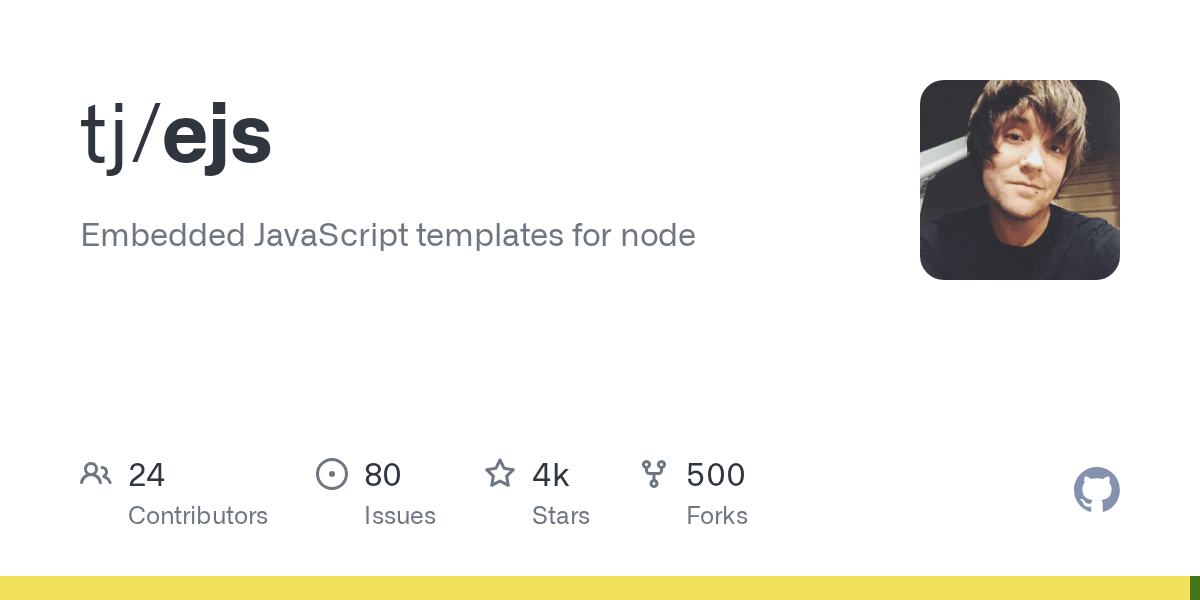Select the "Stars" label
1200x600 pixels.
click(x=561, y=516)
